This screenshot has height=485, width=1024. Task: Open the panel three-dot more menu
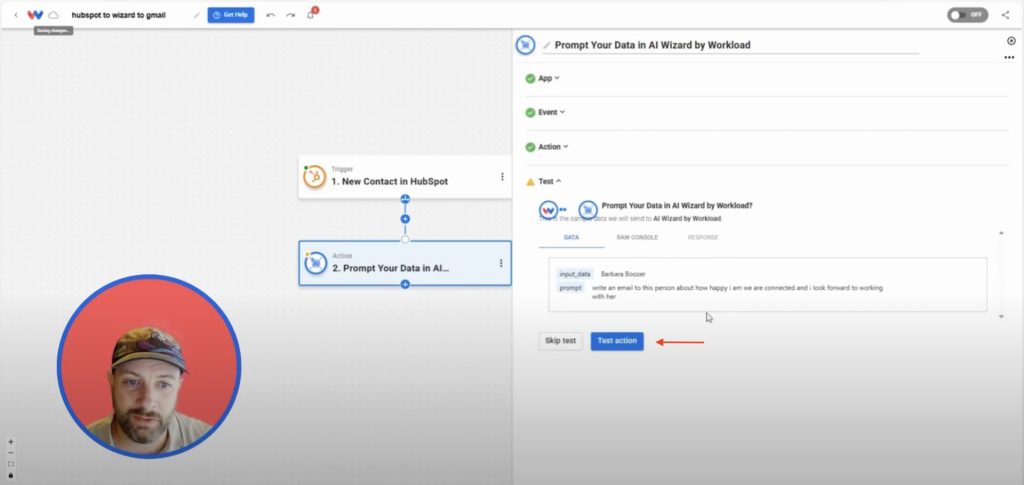(1009, 57)
